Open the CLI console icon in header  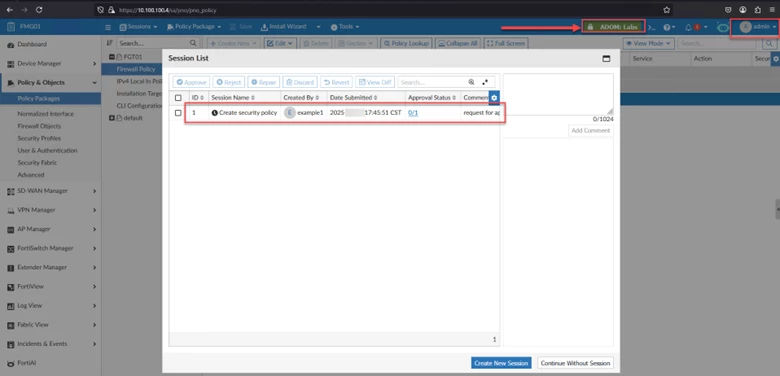pos(652,27)
